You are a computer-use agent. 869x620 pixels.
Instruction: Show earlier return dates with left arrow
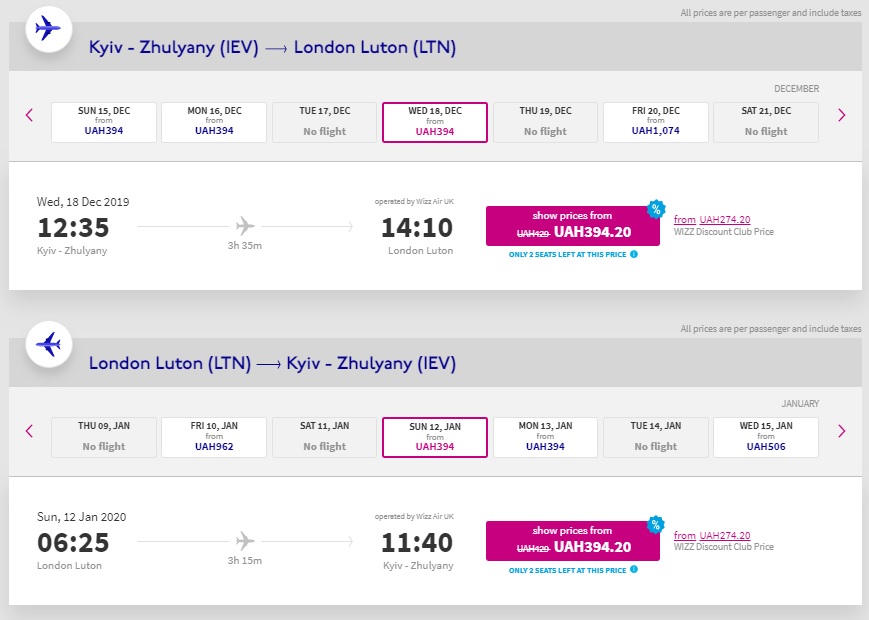pos(29,431)
